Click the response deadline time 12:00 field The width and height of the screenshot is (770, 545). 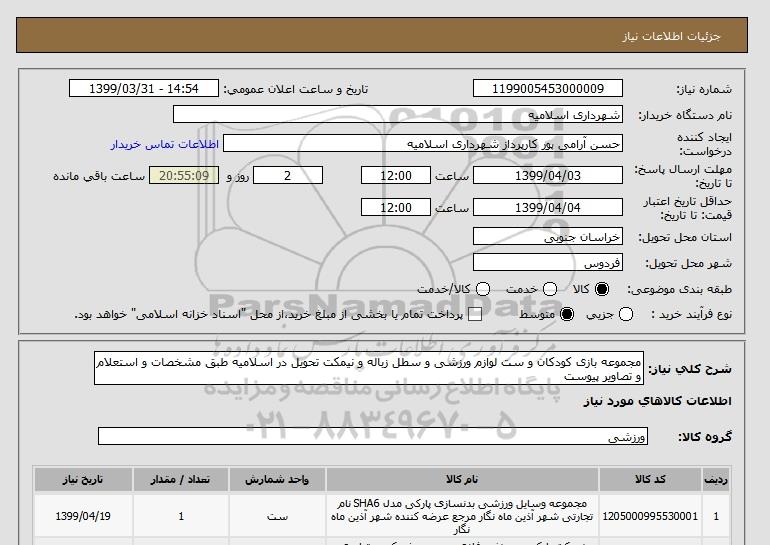point(396,175)
